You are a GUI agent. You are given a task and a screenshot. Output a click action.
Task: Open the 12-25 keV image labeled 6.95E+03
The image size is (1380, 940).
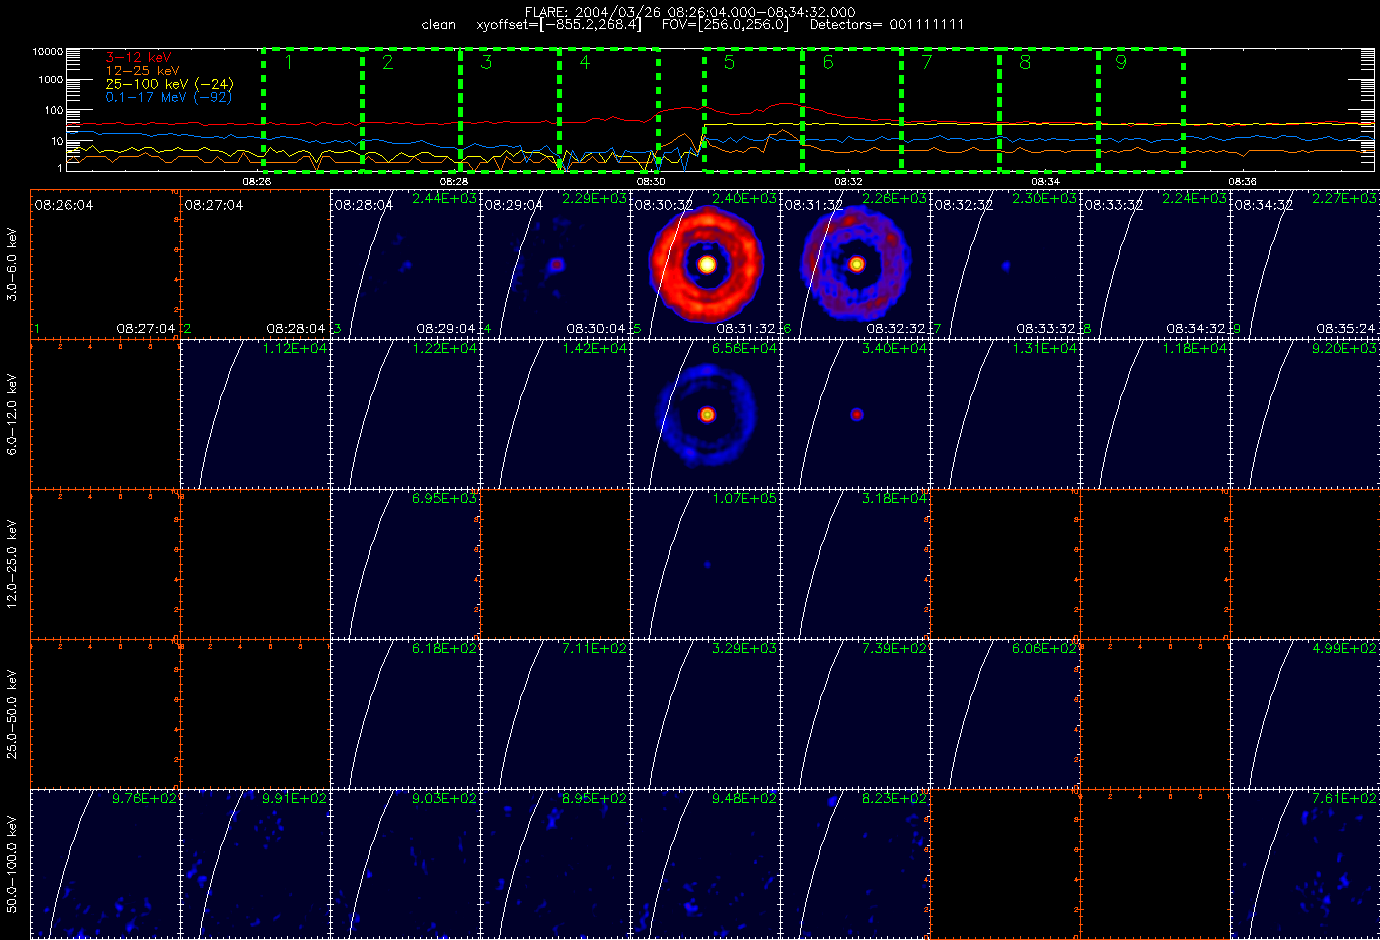coord(405,564)
